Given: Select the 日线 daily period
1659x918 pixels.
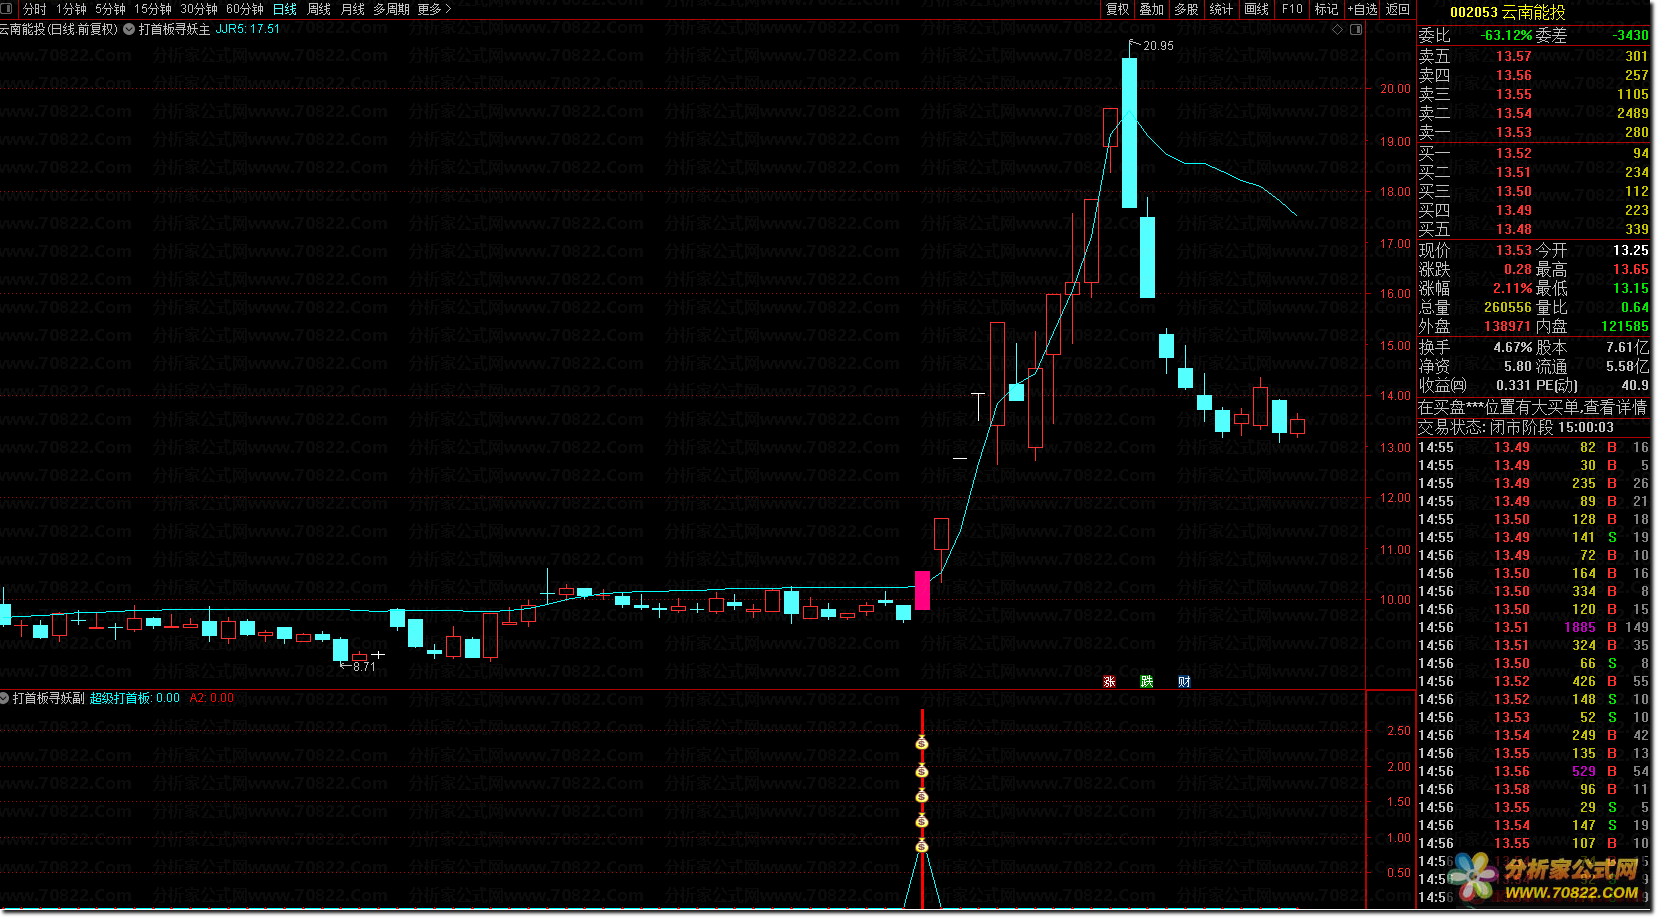Looking at the screenshot, I should 285,9.
